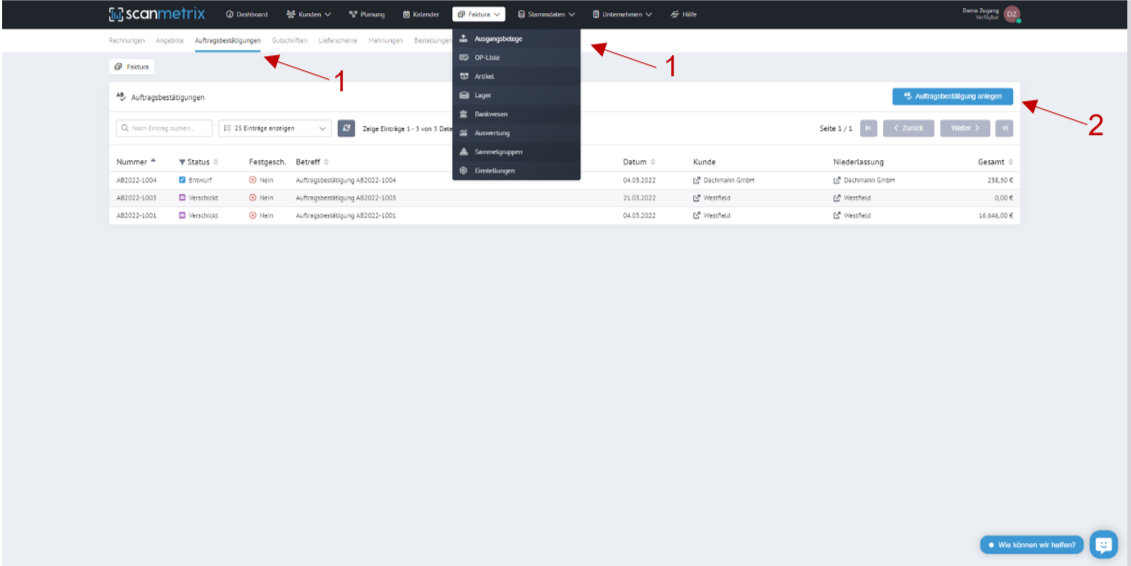This screenshot has height=566, width=1131.
Task: Select Sammelgruppen in Faktura menu
Action: coord(516,151)
